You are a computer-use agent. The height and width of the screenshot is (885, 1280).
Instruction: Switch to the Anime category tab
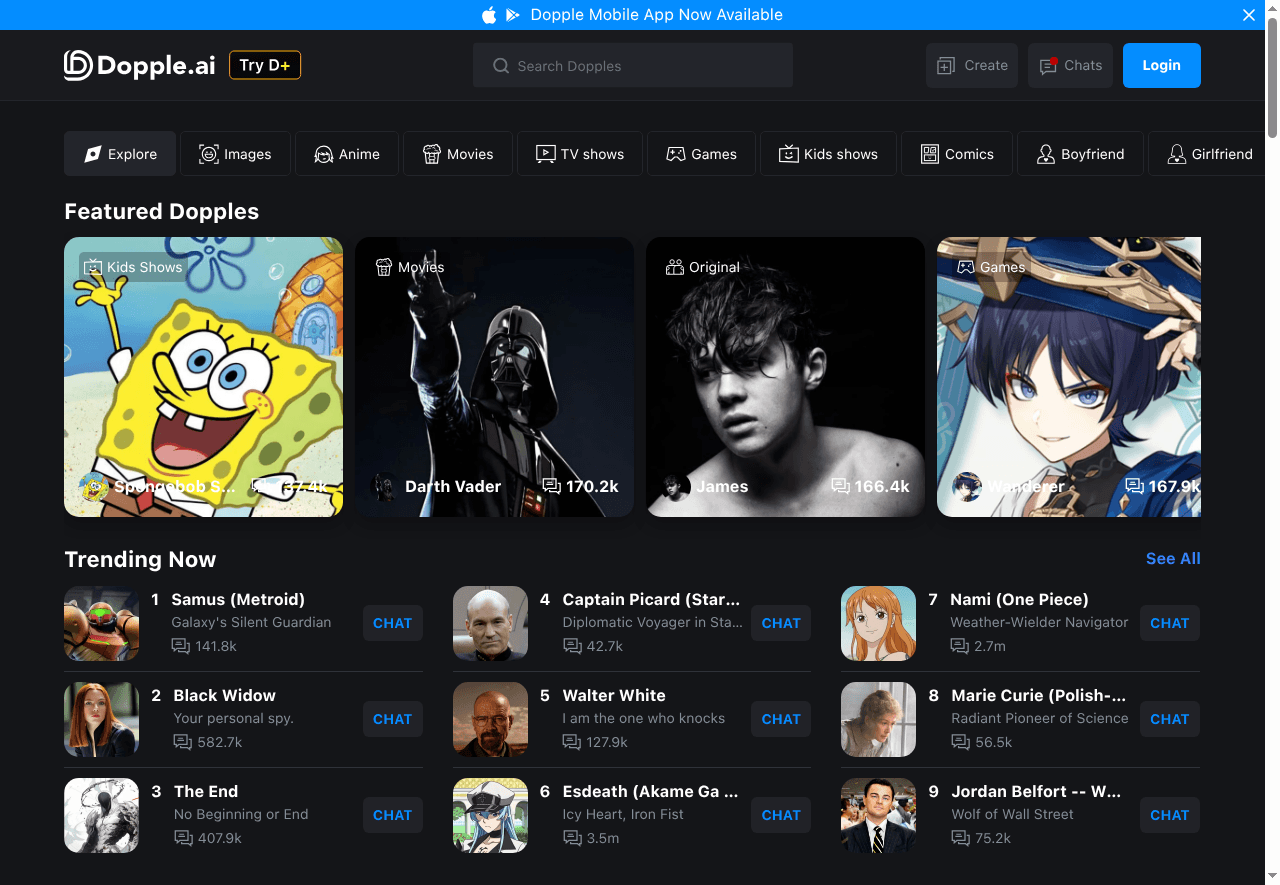347,154
